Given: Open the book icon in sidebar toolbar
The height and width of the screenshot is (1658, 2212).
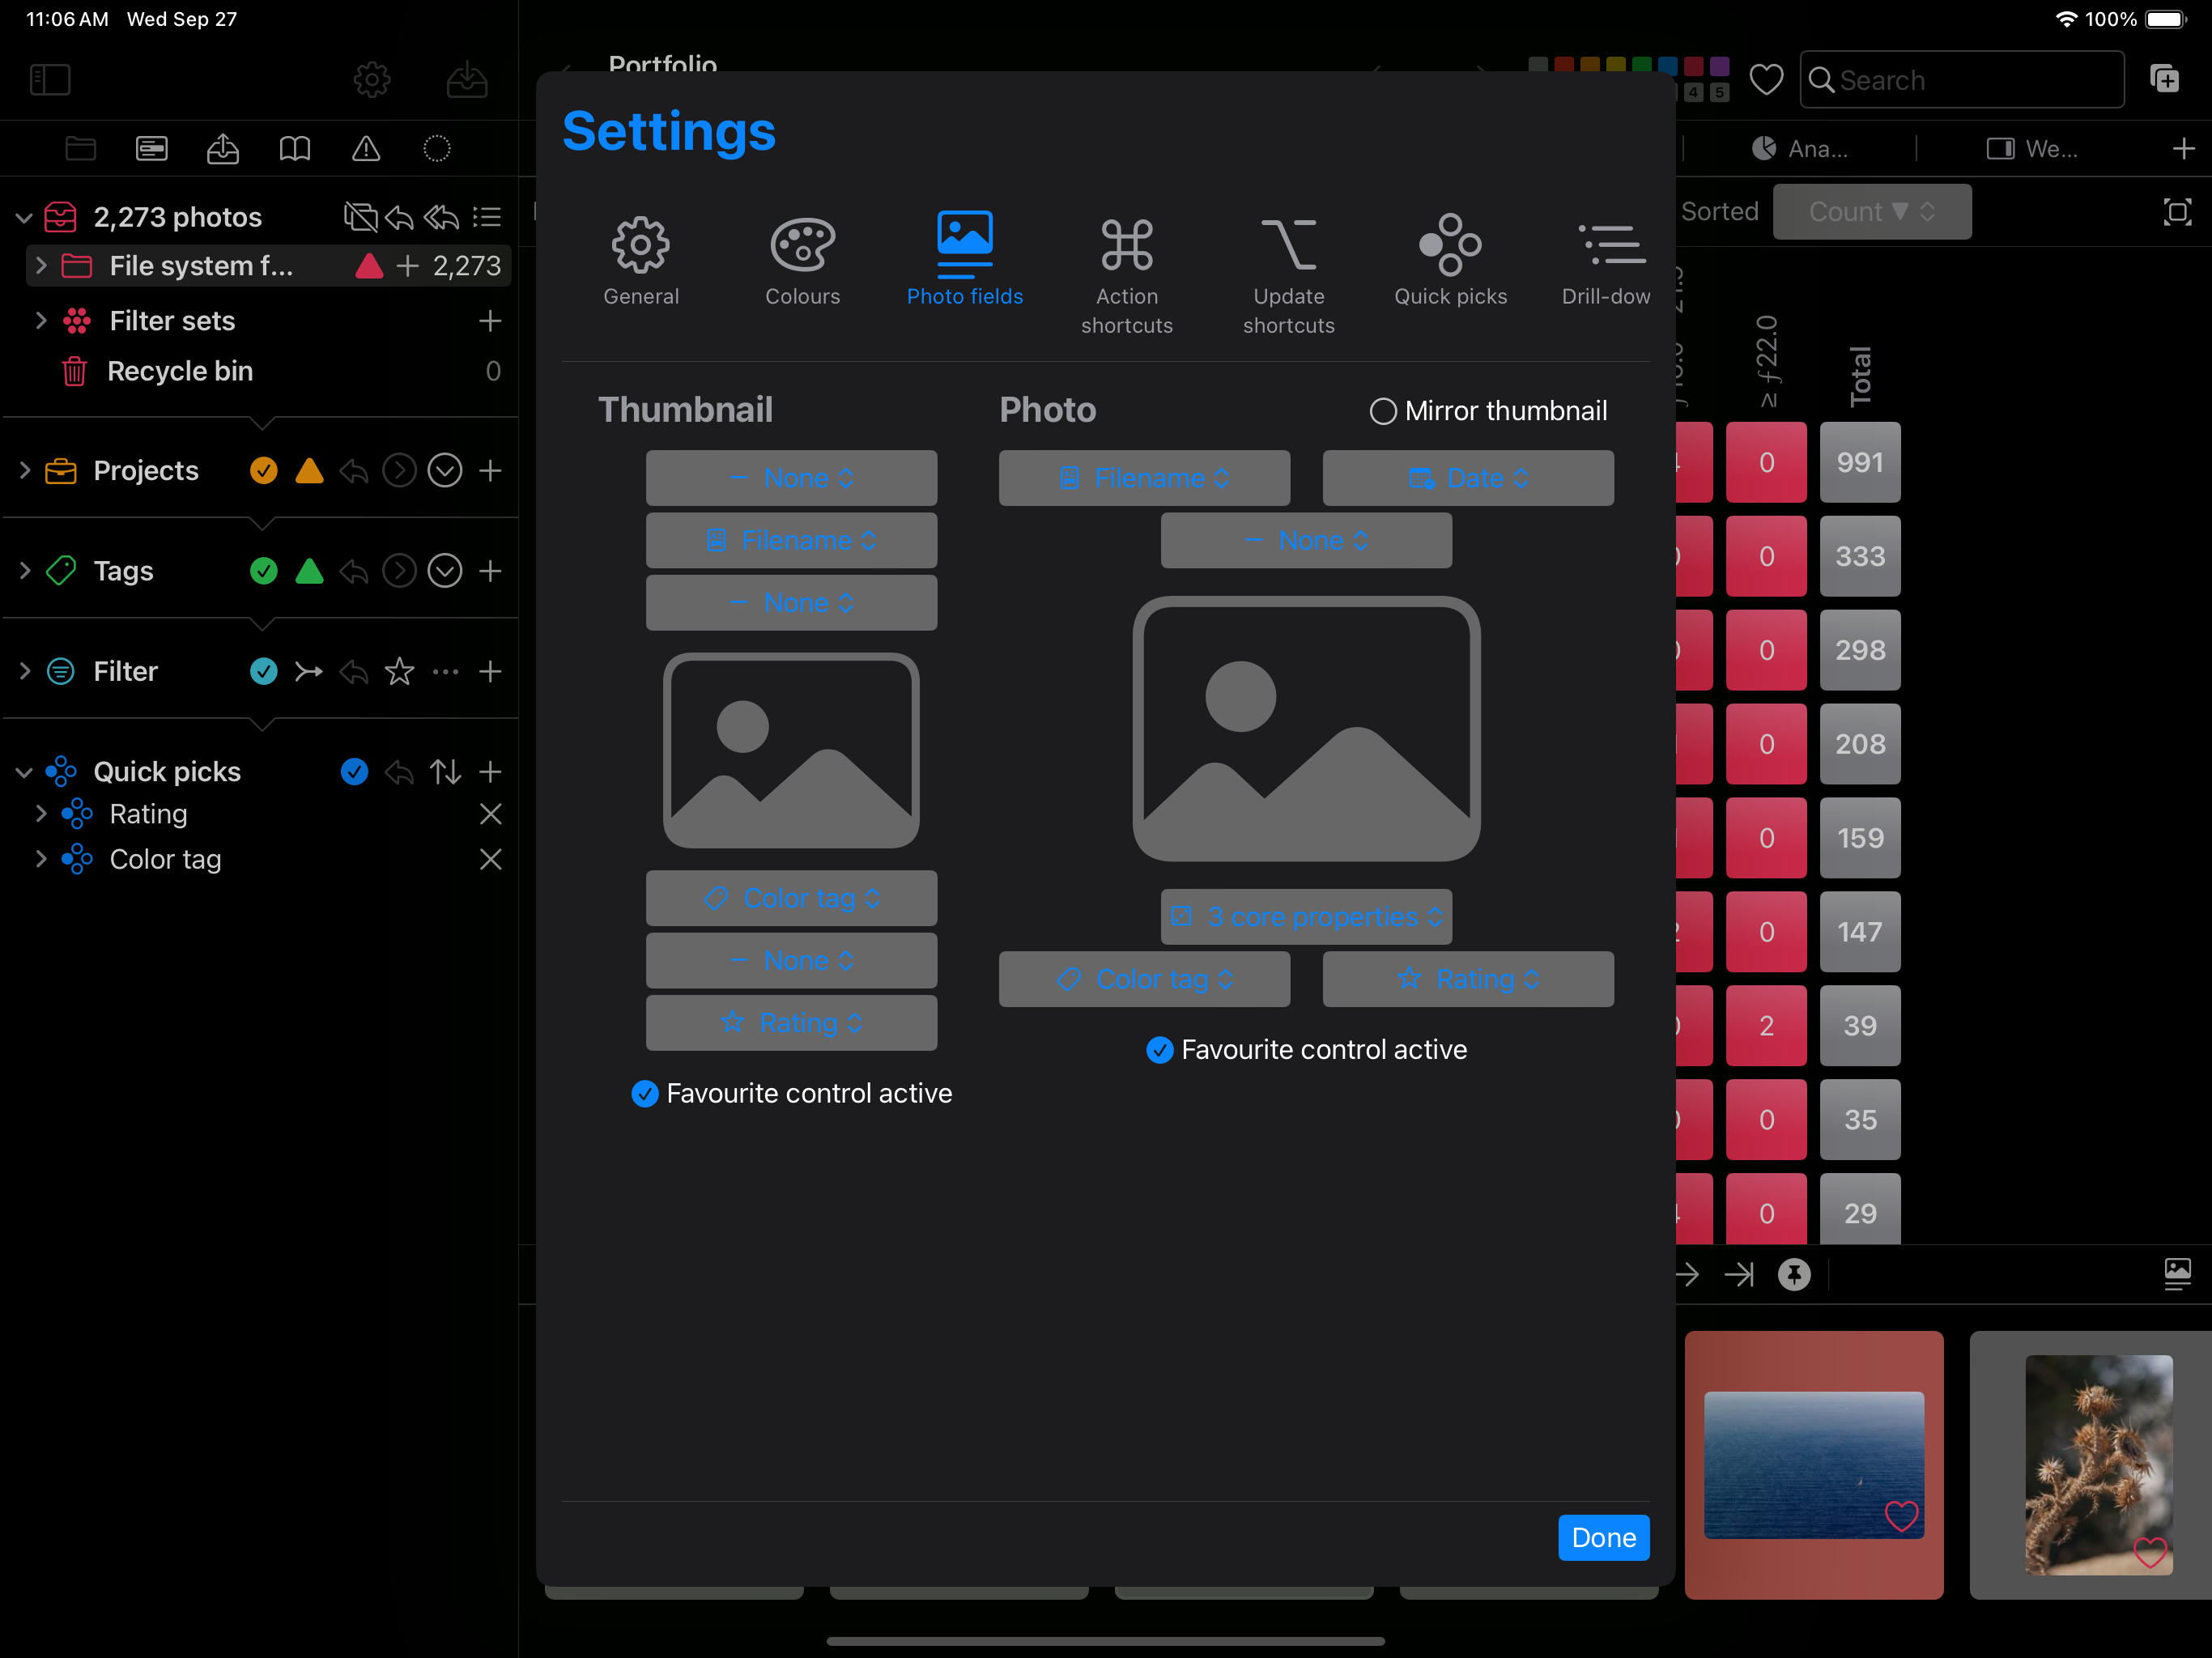Looking at the screenshot, I should (x=294, y=149).
